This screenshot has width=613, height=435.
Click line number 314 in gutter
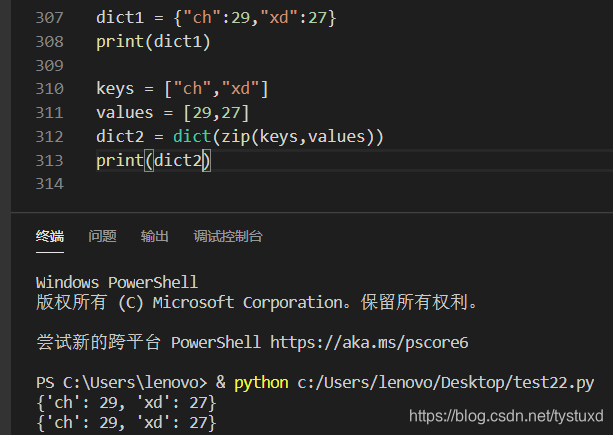coord(49,184)
